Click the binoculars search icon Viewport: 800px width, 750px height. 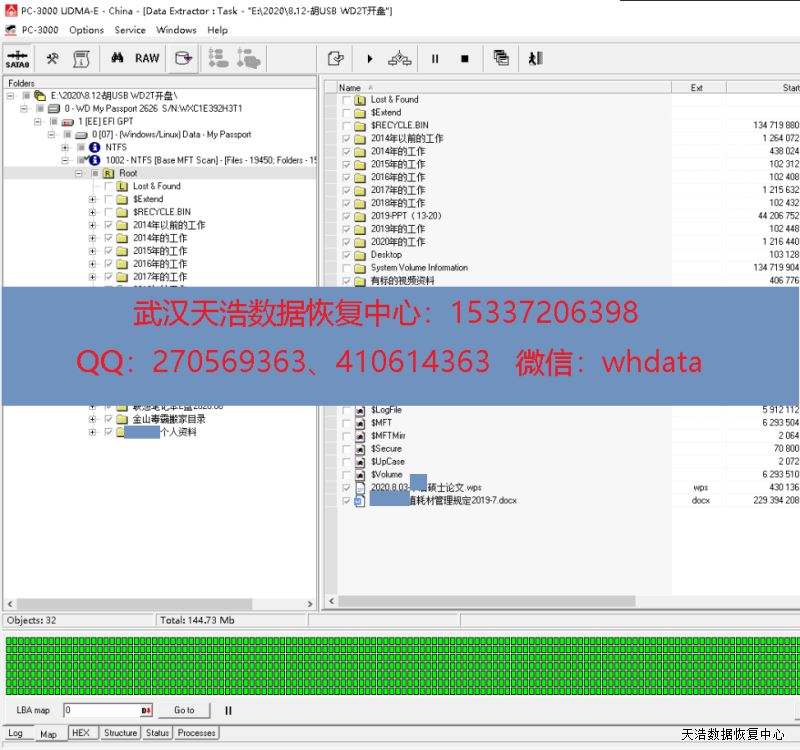[x=116, y=59]
